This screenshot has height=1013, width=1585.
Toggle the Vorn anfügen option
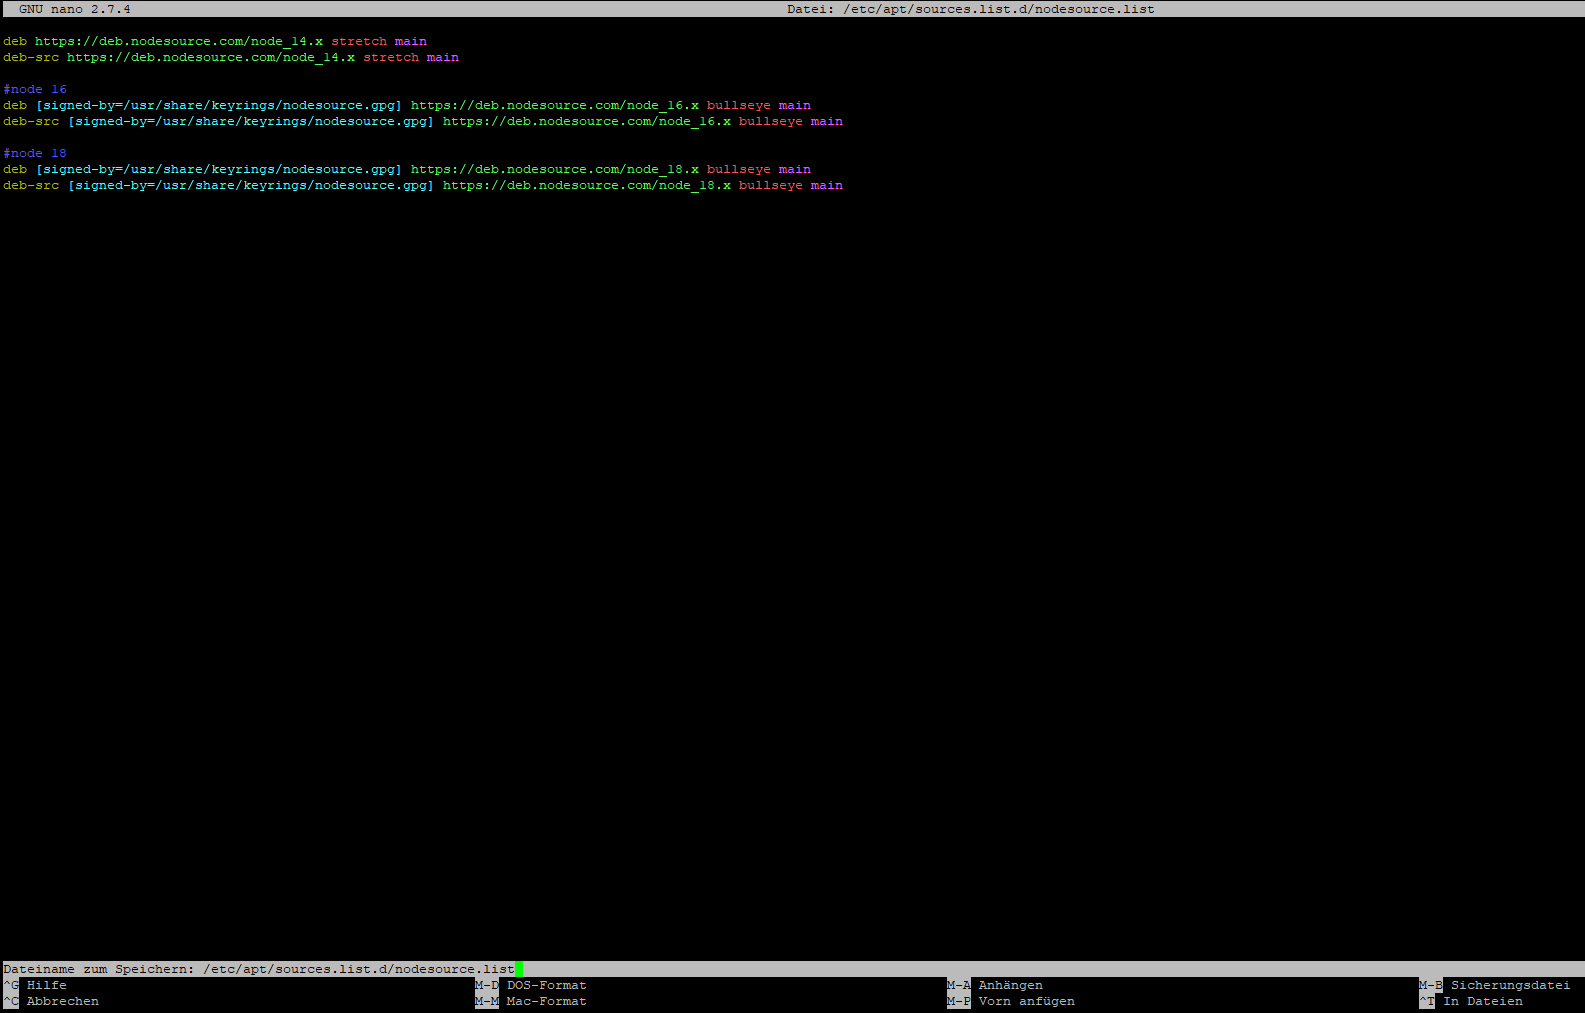click(x=1027, y=1001)
